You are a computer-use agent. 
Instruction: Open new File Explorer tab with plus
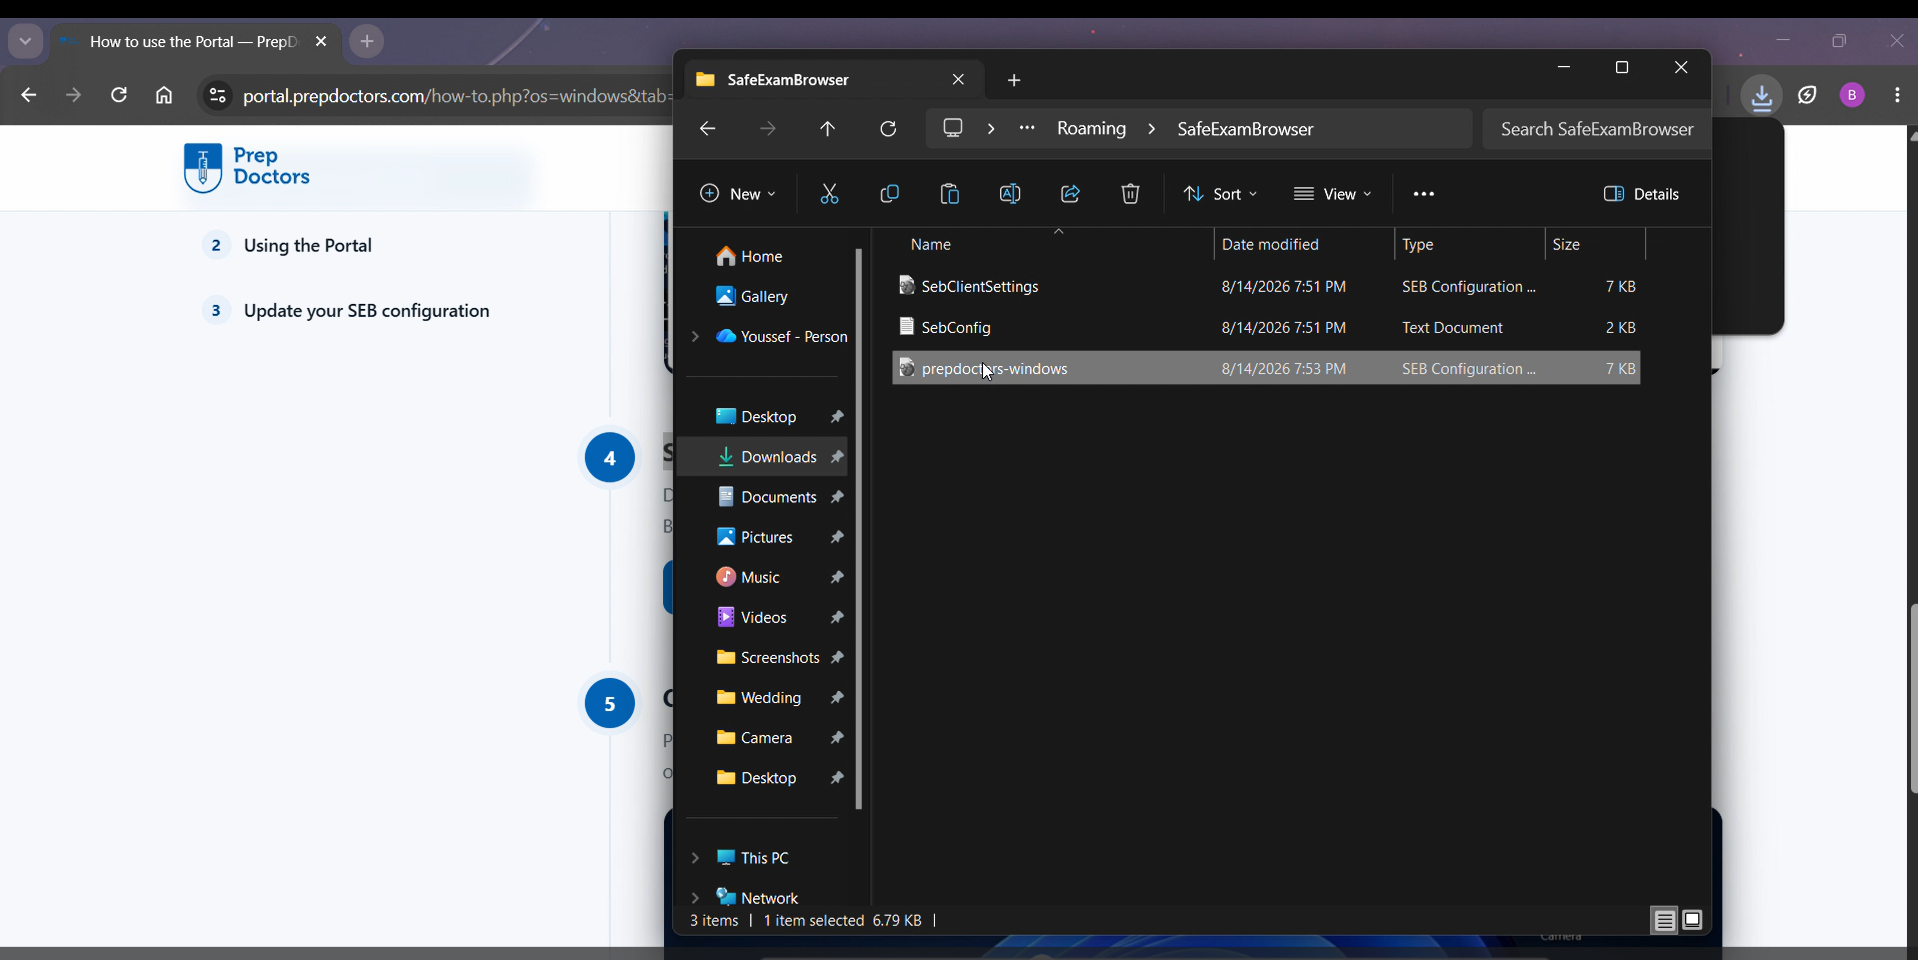pos(1014,80)
